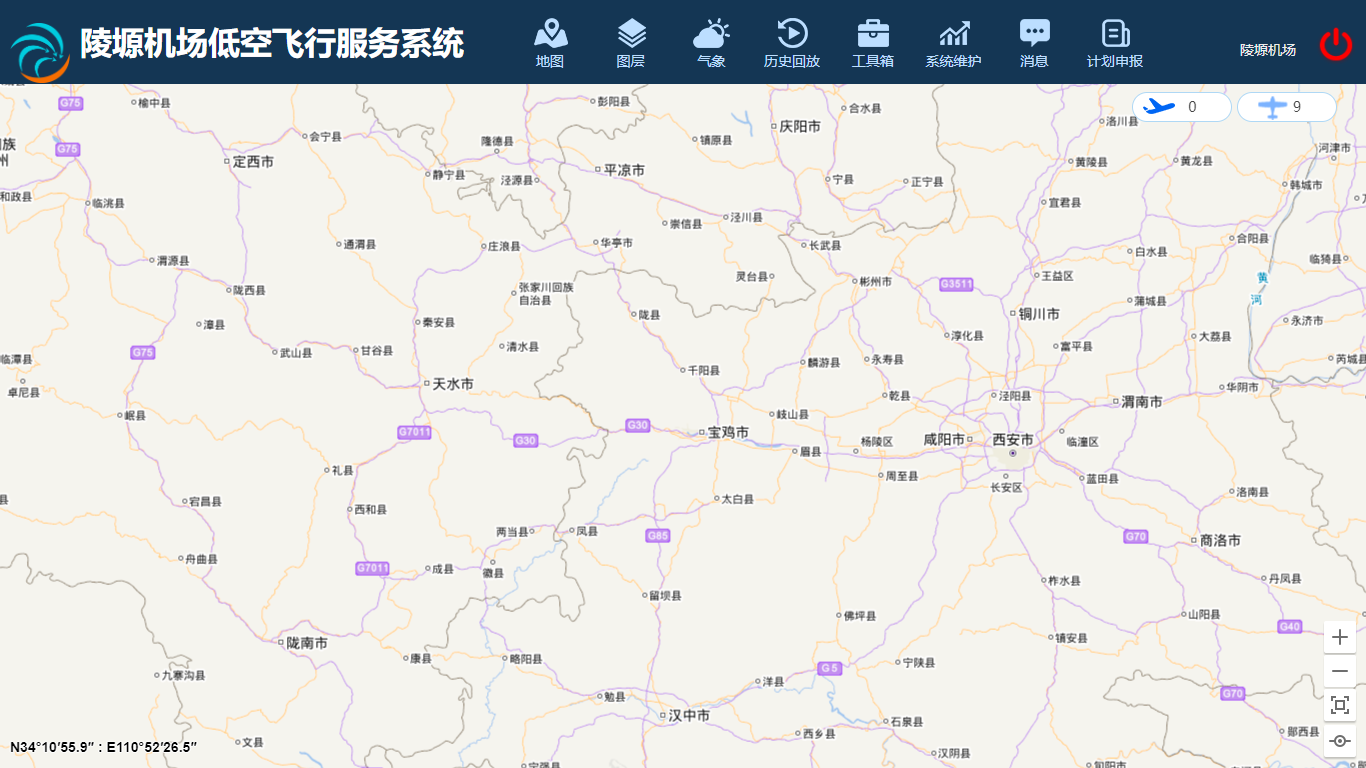The width and height of the screenshot is (1366, 768).
Task: Toggle the jet aircraft counter showing 0
Action: point(1181,107)
